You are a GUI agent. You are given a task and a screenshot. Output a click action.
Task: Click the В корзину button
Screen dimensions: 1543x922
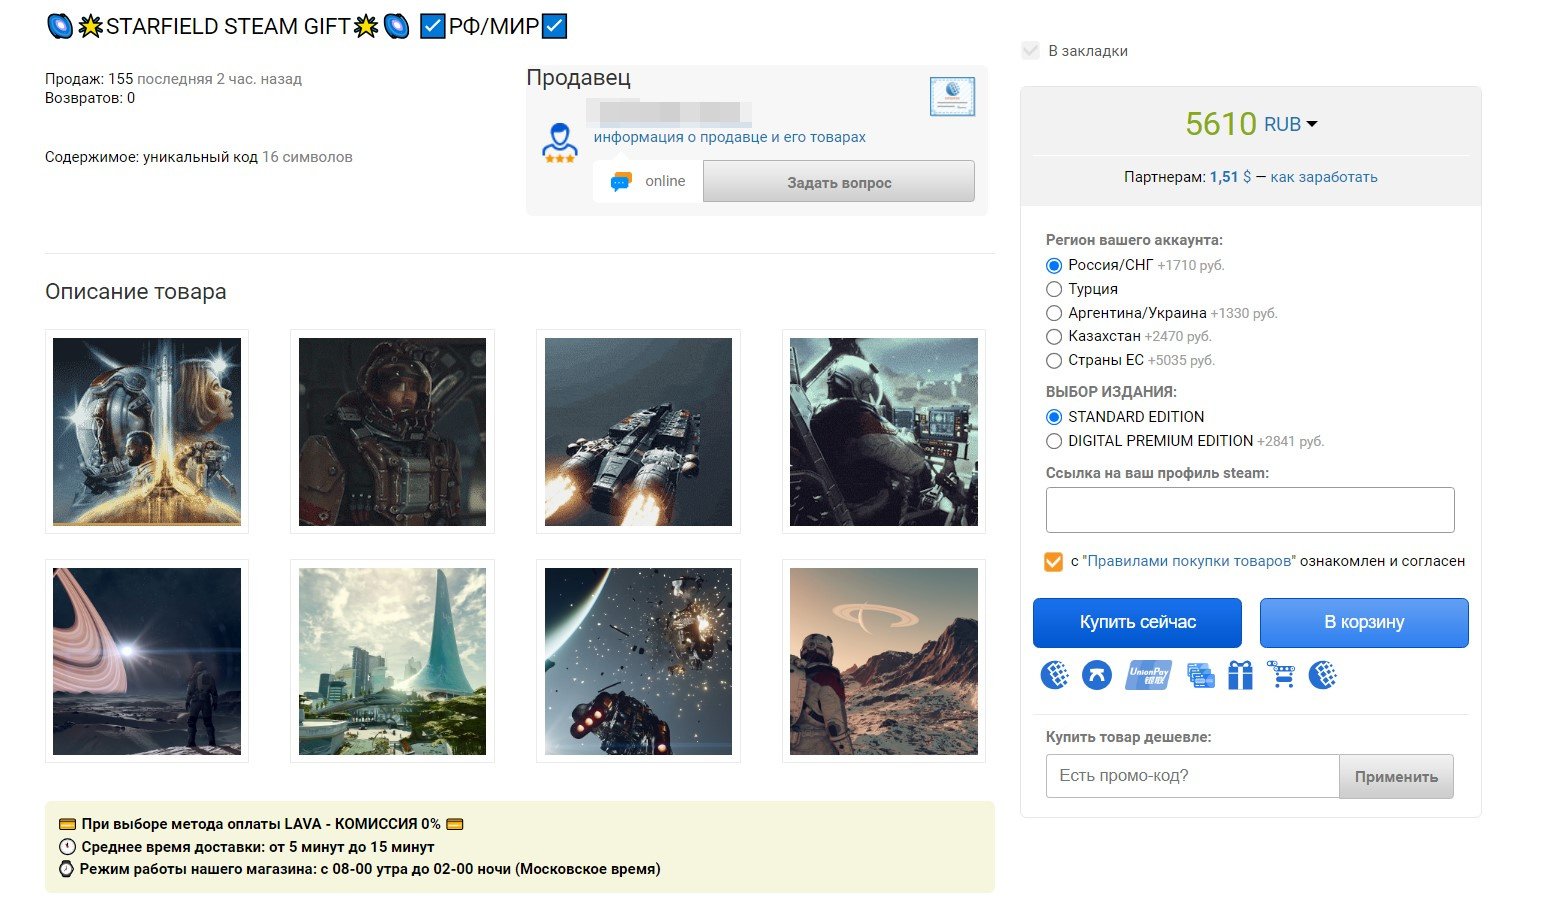(1364, 622)
